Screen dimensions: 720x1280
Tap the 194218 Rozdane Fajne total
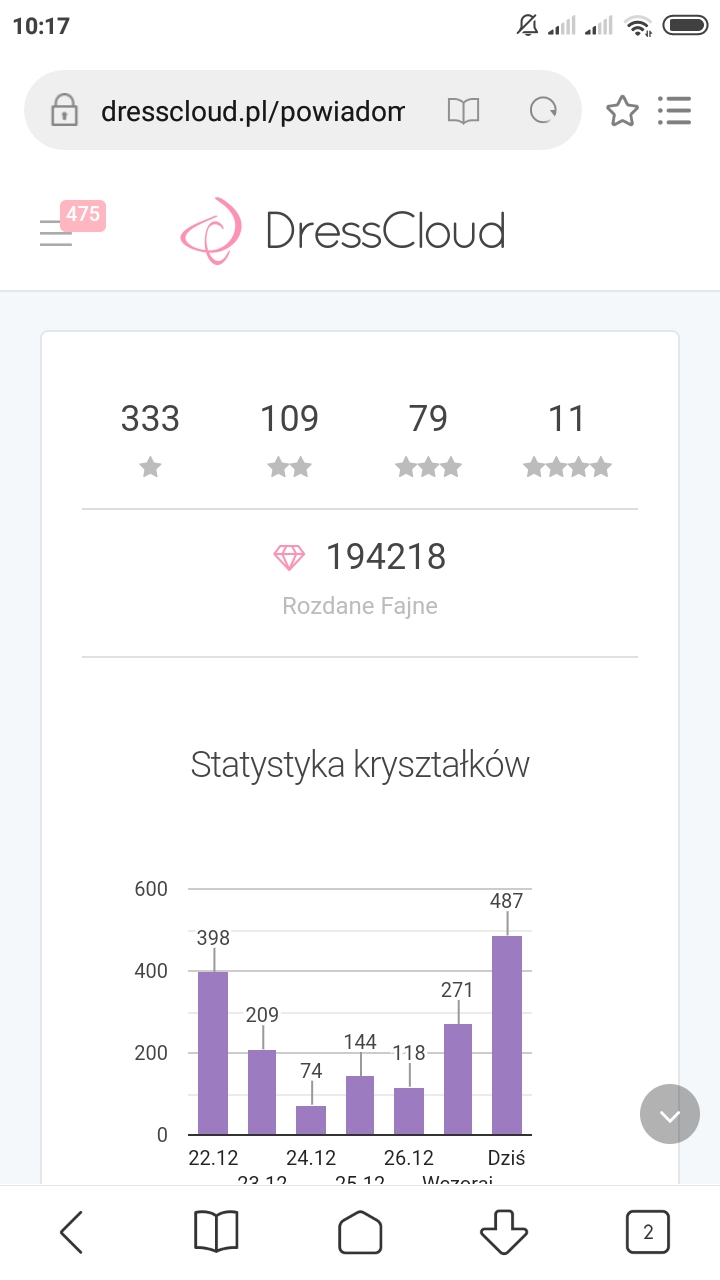[x=384, y=557]
